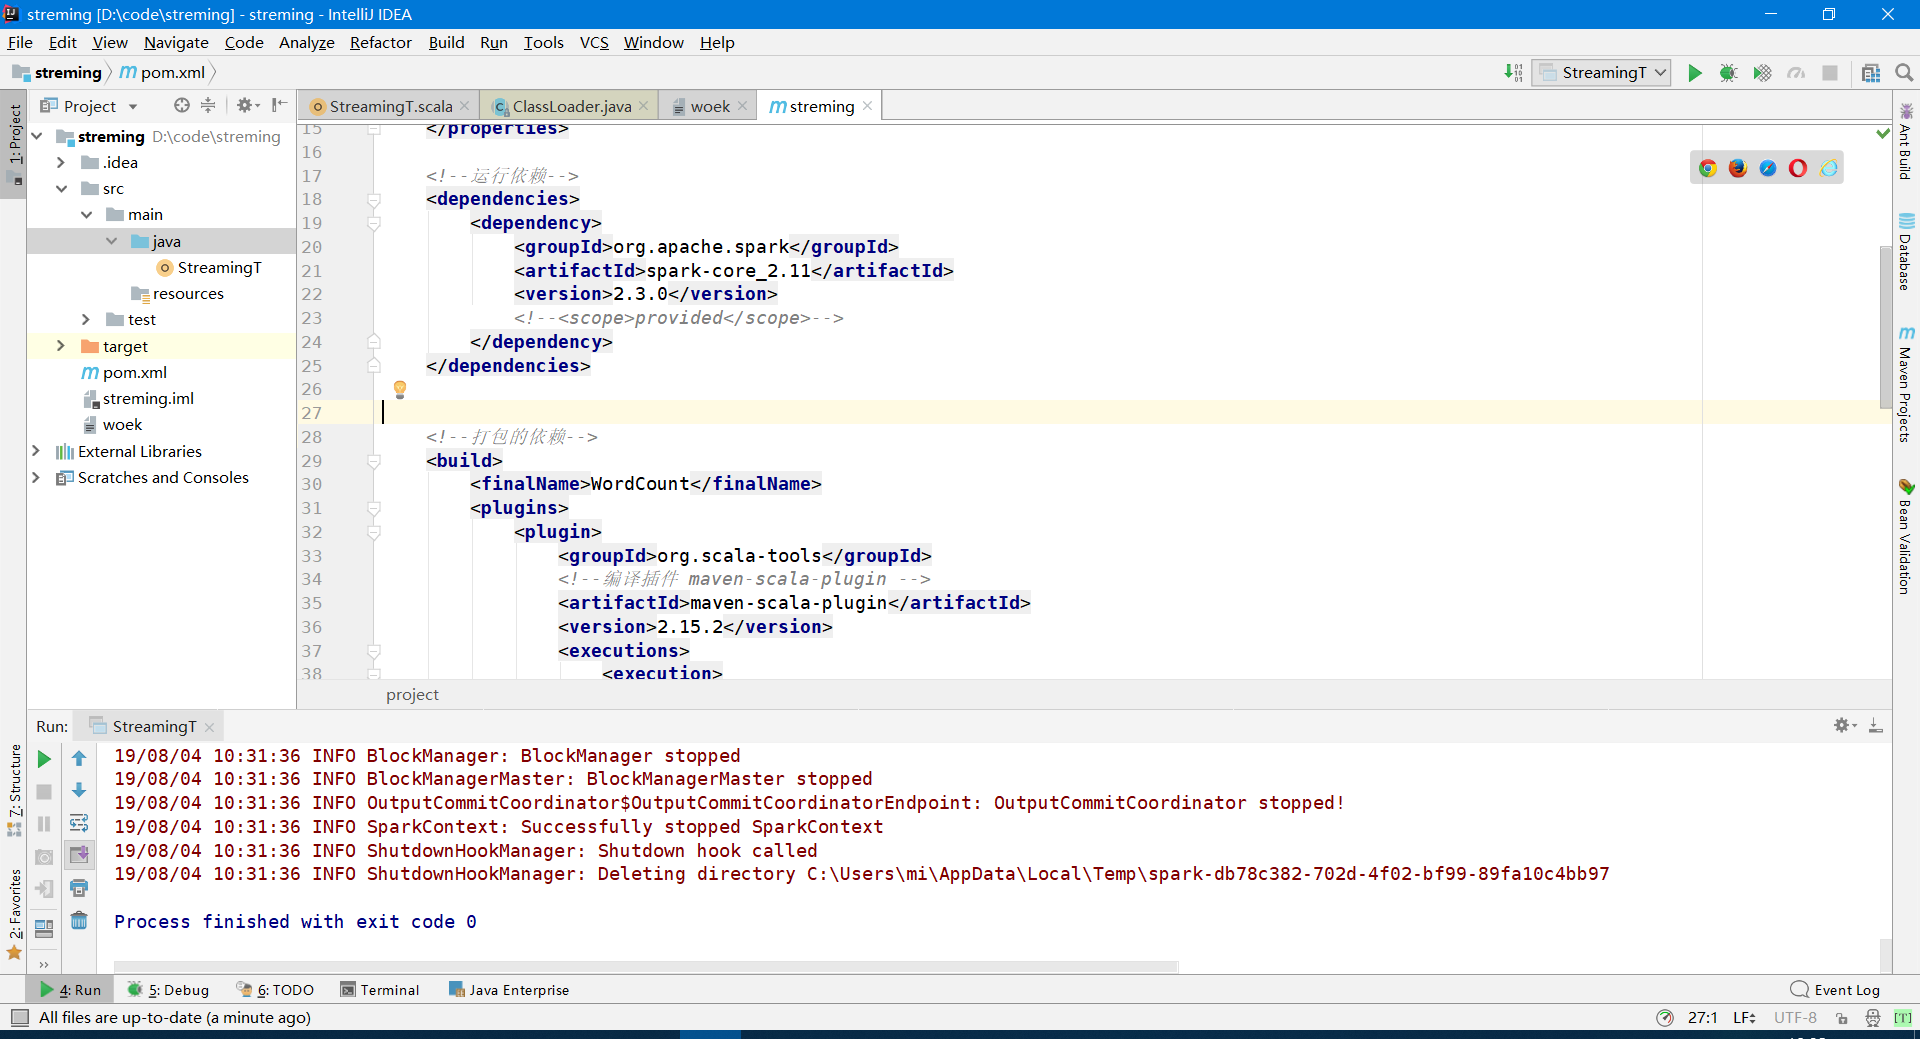Screen dimensions: 1920x1039
Task: Open the StreamingT run configuration dropdown
Action: [1601, 73]
